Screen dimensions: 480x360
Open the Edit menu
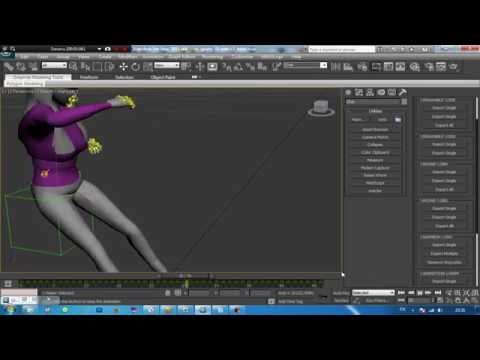(x=24, y=57)
